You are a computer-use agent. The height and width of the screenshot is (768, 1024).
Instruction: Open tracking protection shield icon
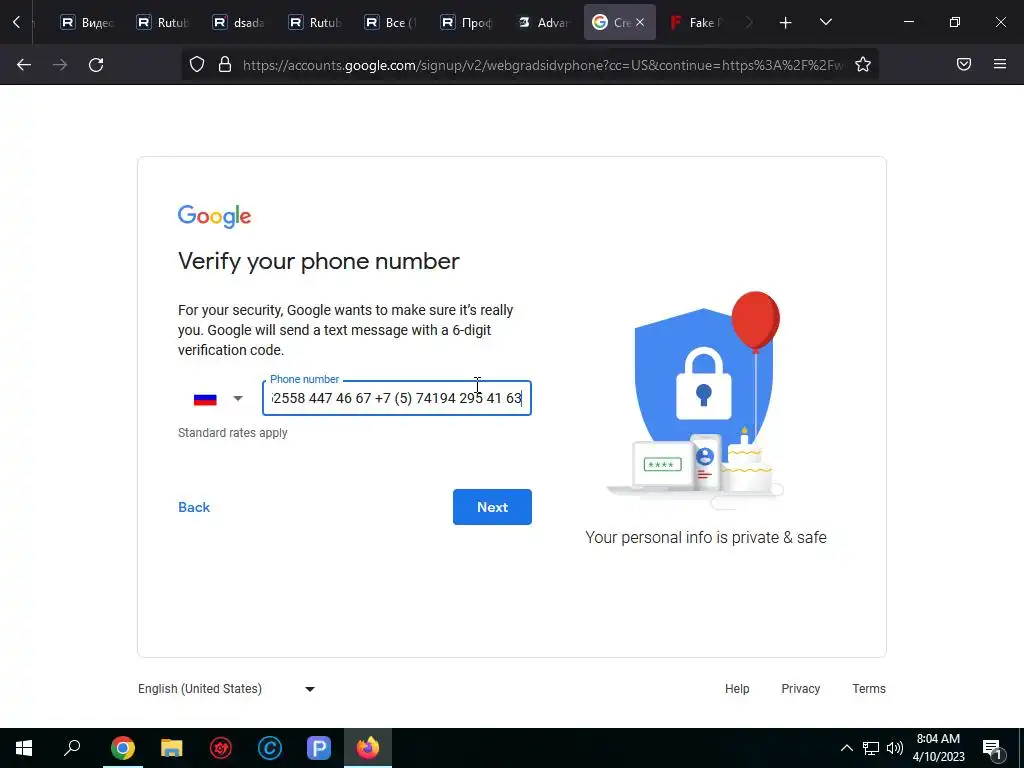pyautogui.click(x=197, y=64)
